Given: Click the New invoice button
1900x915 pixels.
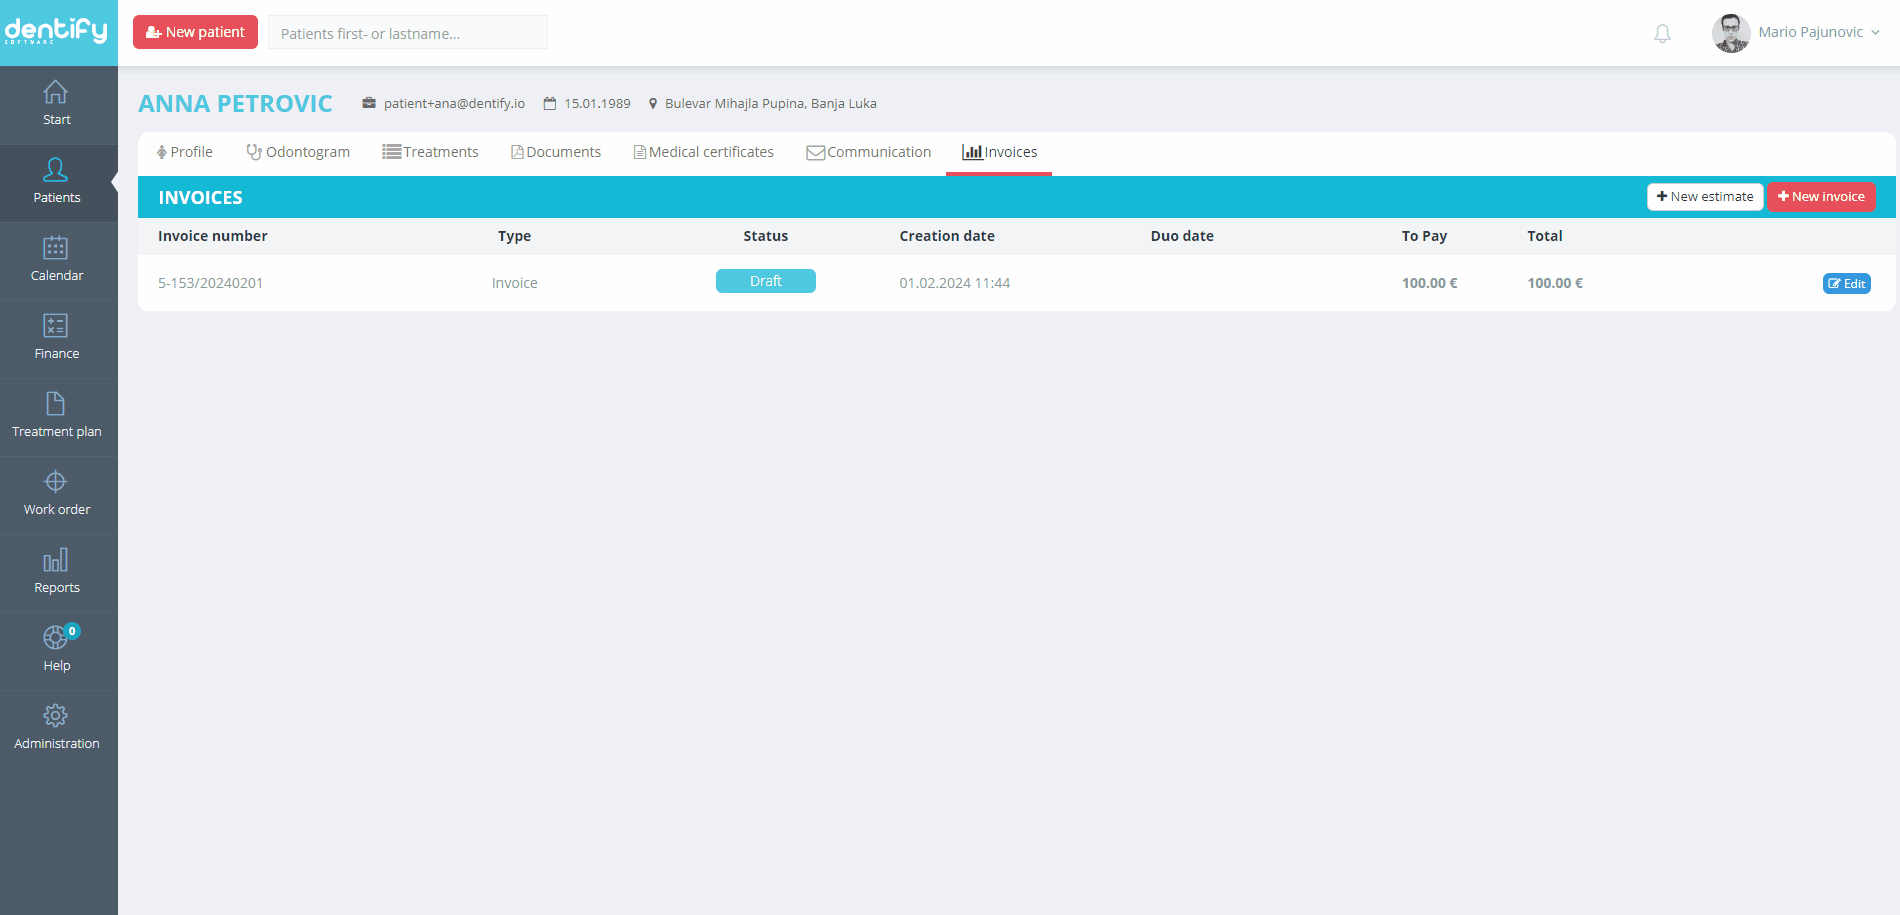Looking at the screenshot, I should [x=1821, y=197].
